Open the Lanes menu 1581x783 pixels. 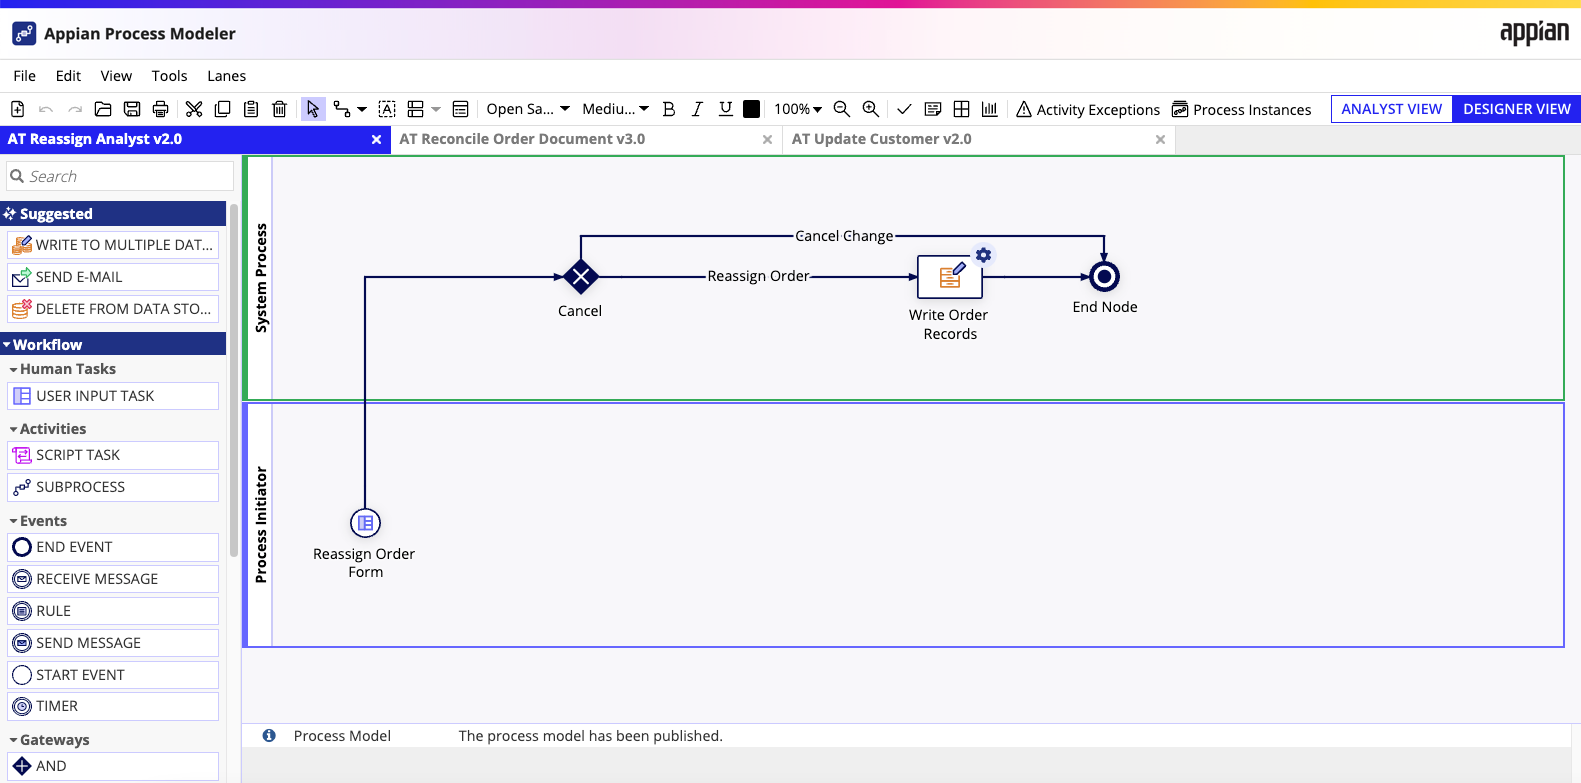[x=227, y=76]
